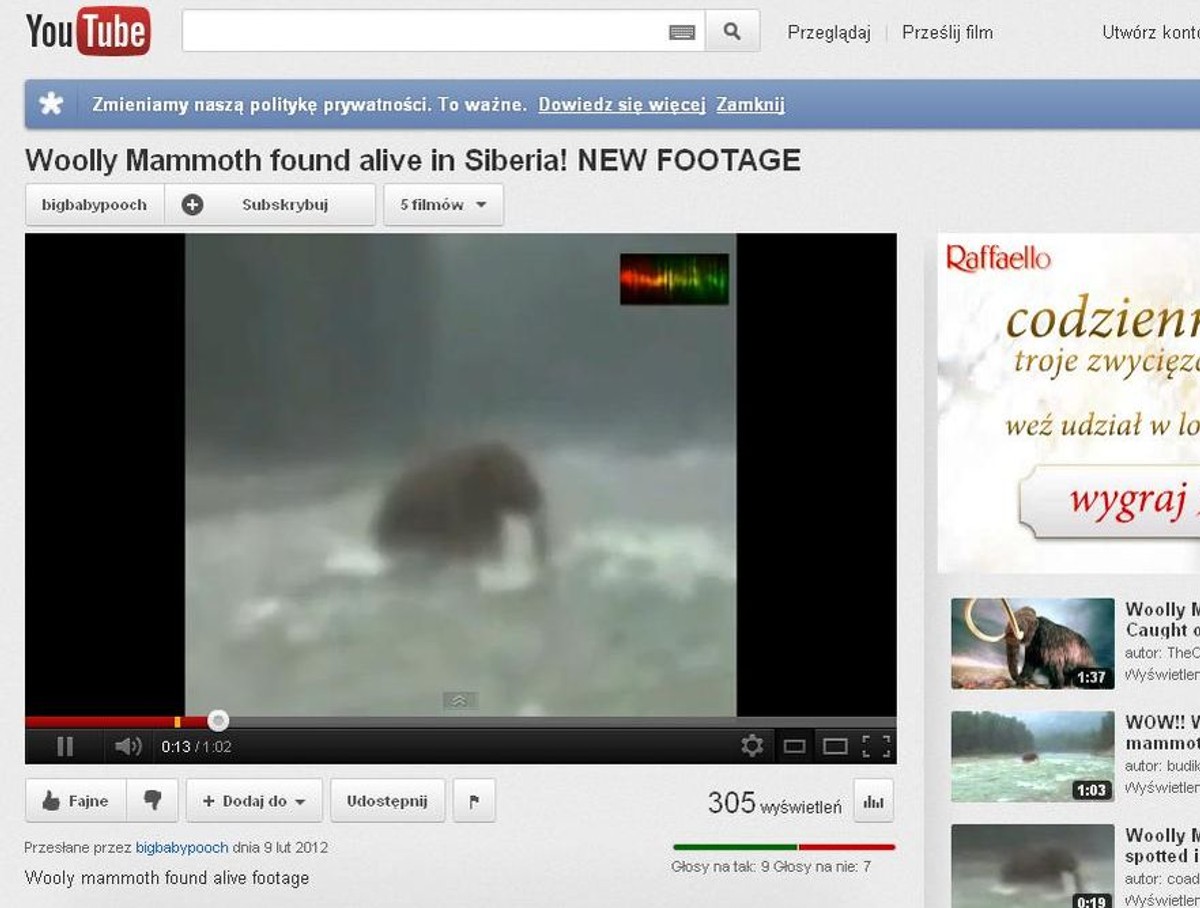Viewport: 1200px width, 908px height.
Task: Dismiss the banner with Zamknij
Action: tap(750, 104)
